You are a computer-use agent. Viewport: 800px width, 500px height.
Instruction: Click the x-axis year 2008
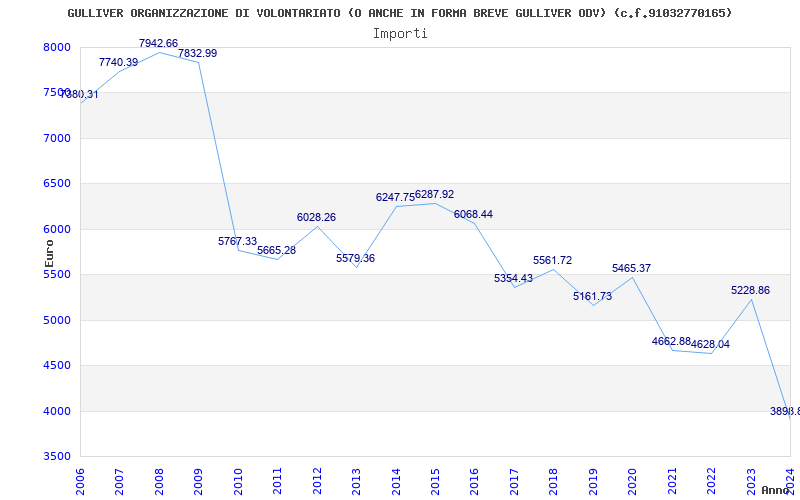point(159,482)
